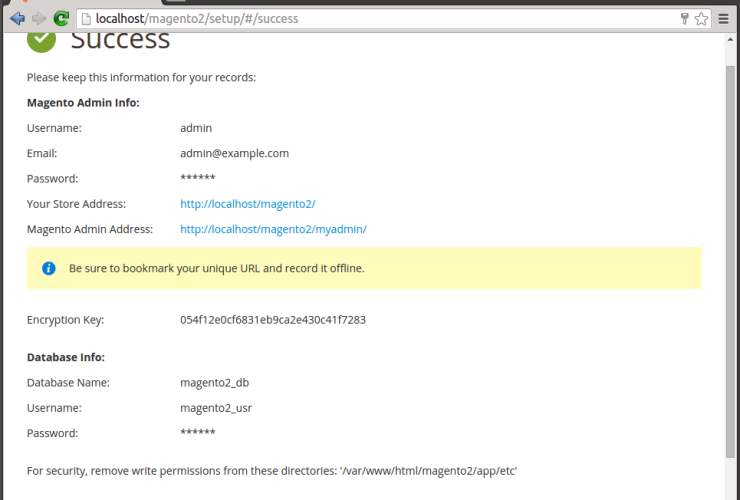Viewport: 740px width, 500px height.
Task: Click the green Success checkmark icon
Action: tap(41, 40)
